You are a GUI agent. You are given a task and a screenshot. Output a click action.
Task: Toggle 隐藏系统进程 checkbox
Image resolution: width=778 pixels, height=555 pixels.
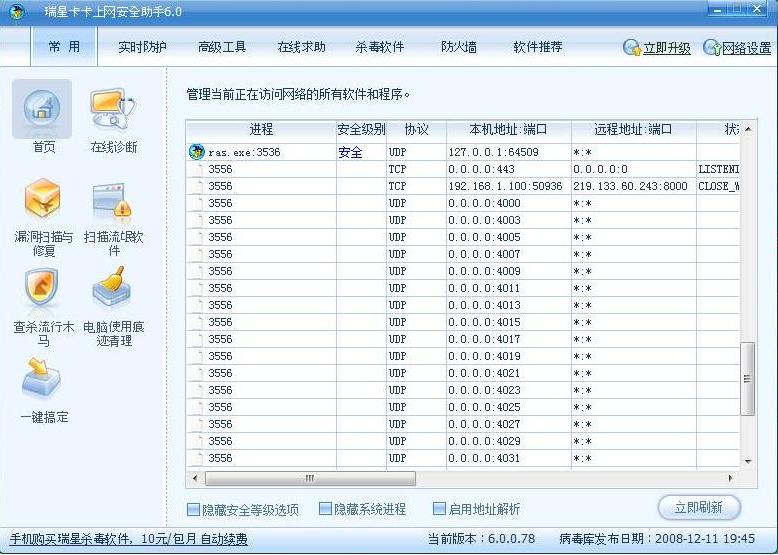point(325,508)
